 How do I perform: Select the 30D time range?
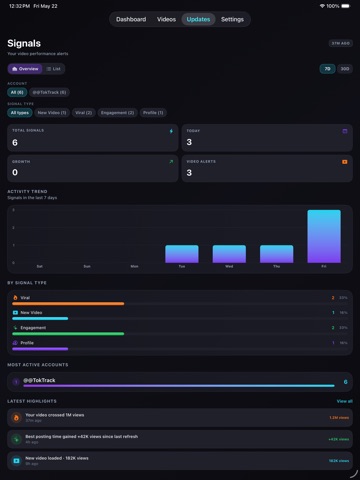(x=345, y=69)
